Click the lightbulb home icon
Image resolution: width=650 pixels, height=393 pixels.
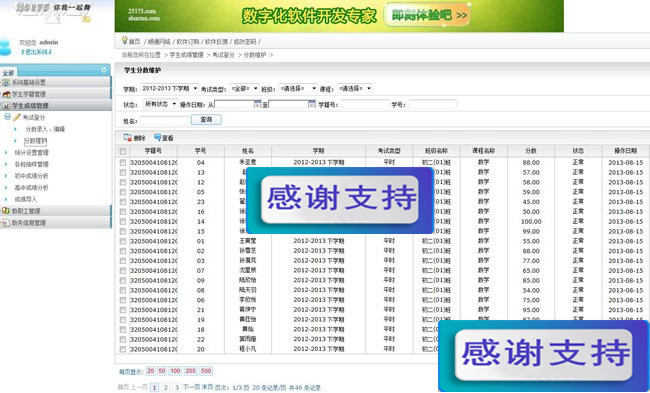point(124,40)
